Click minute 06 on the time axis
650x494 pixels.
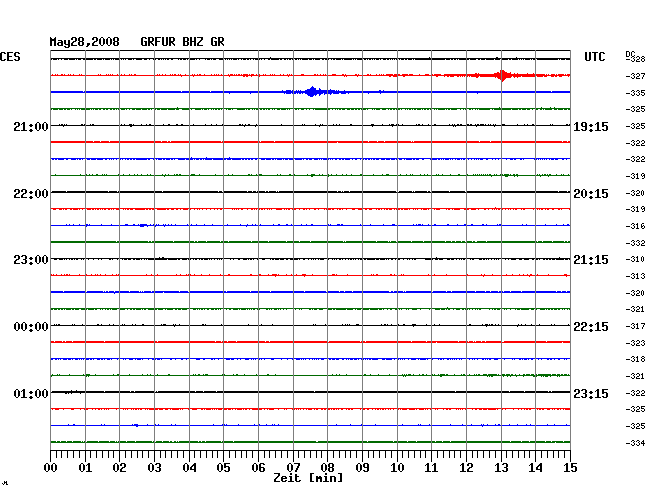(x=258, y=468)
